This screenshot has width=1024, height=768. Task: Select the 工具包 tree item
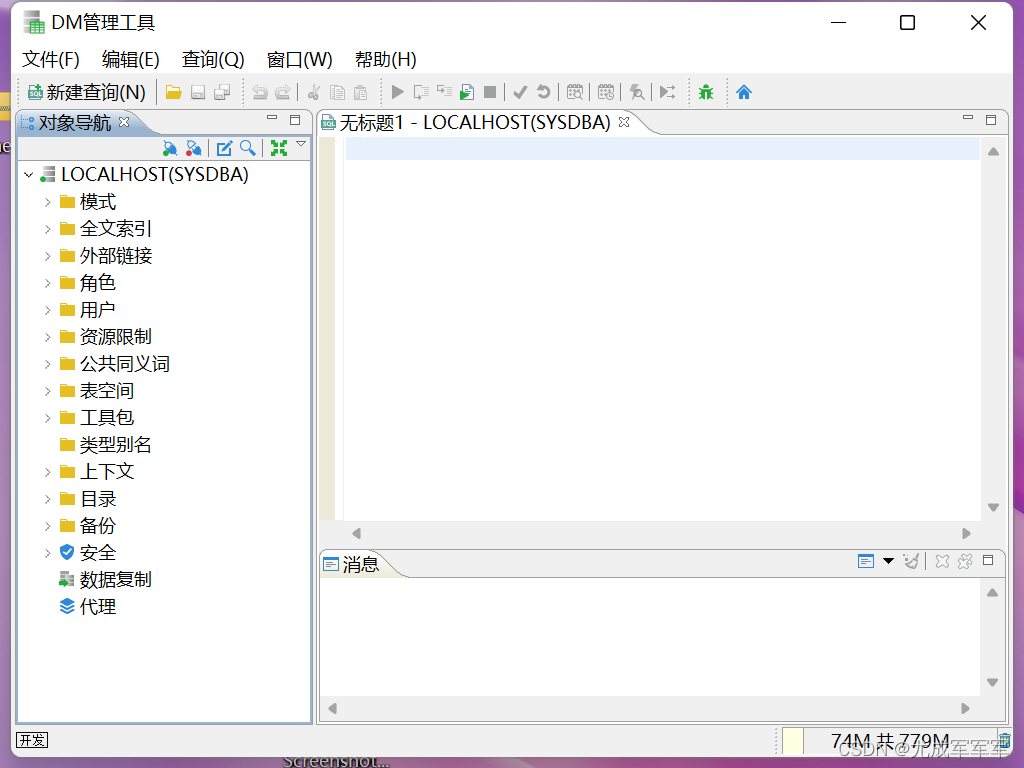[106, 418]
